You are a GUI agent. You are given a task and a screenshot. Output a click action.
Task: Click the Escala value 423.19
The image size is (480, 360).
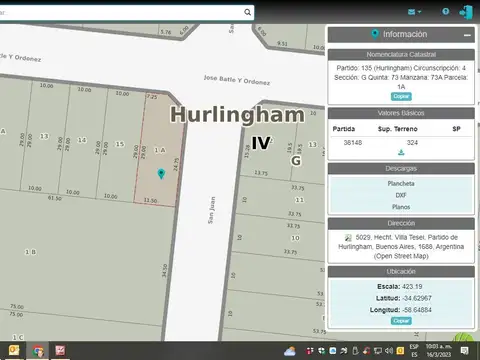[x=412, y=287]
